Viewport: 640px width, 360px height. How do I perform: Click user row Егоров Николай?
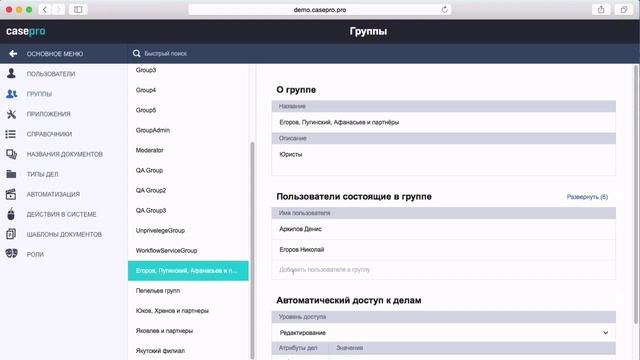[x=444, y=249]
